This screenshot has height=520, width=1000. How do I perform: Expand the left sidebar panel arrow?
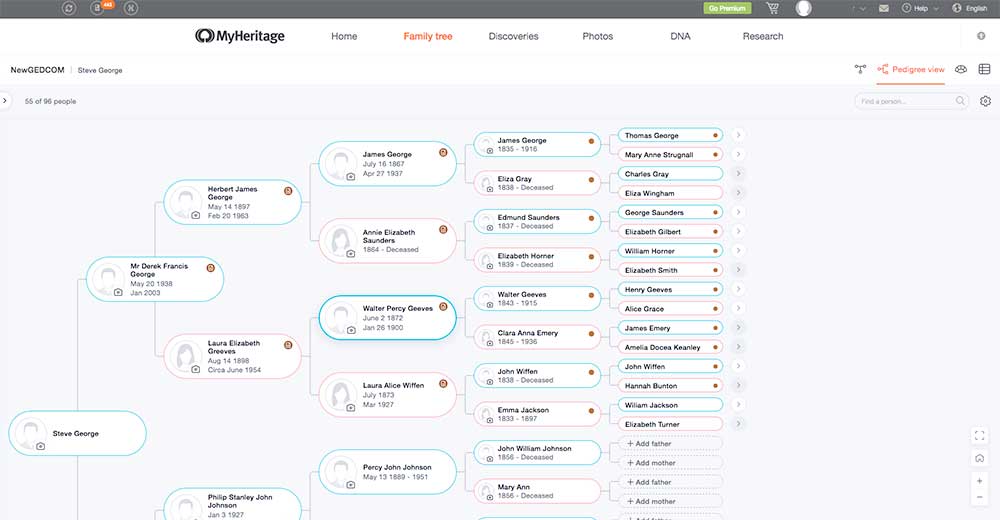coord(5,101)
